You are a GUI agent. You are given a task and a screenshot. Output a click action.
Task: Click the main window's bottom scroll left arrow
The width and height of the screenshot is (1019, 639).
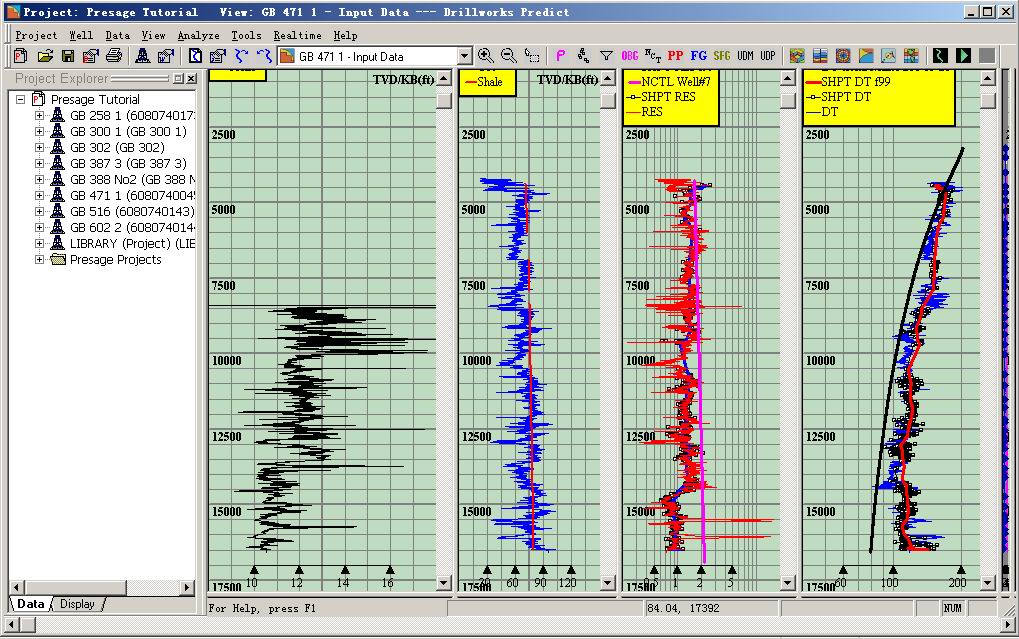click(x=12, y=625)
